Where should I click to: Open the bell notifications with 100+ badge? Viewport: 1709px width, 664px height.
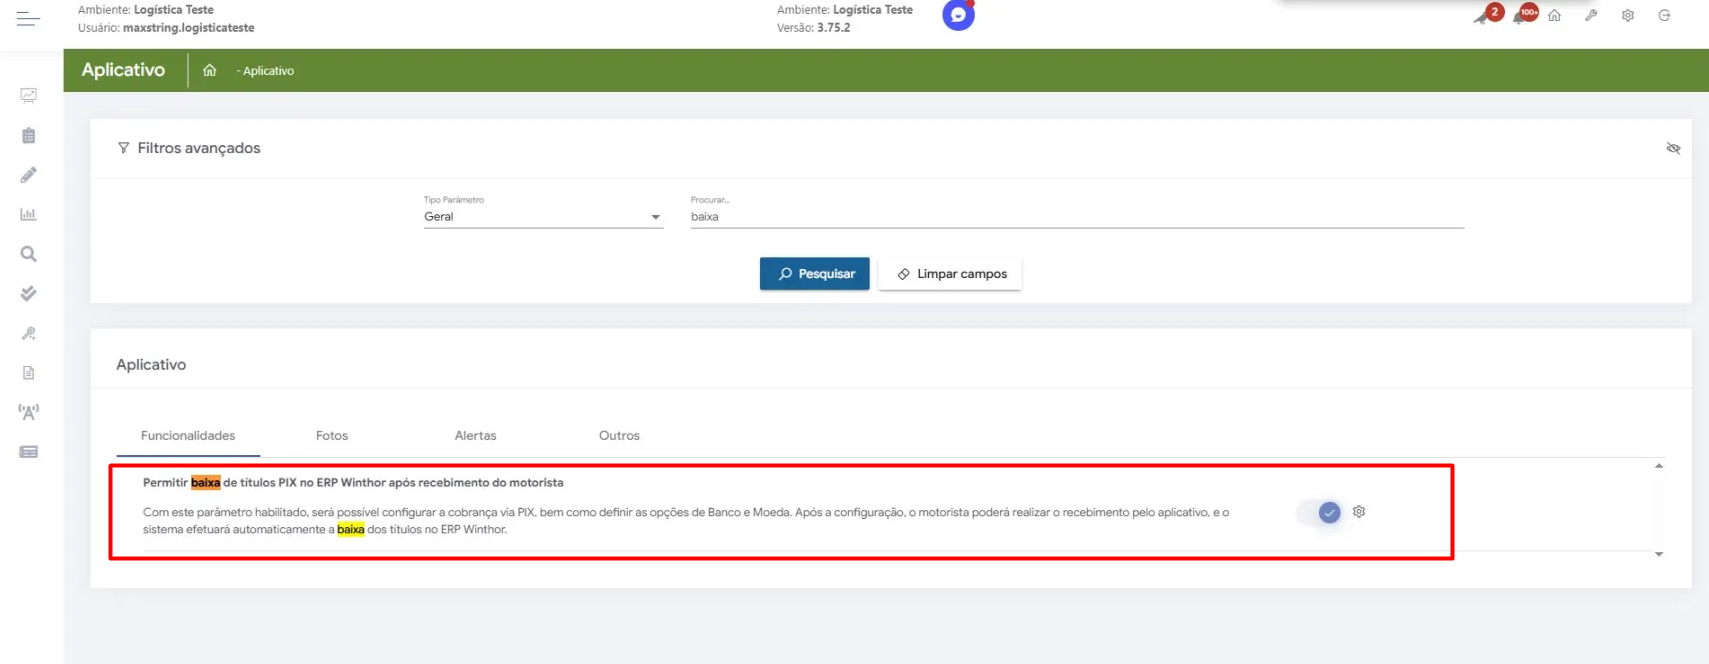click(1525, 15)
